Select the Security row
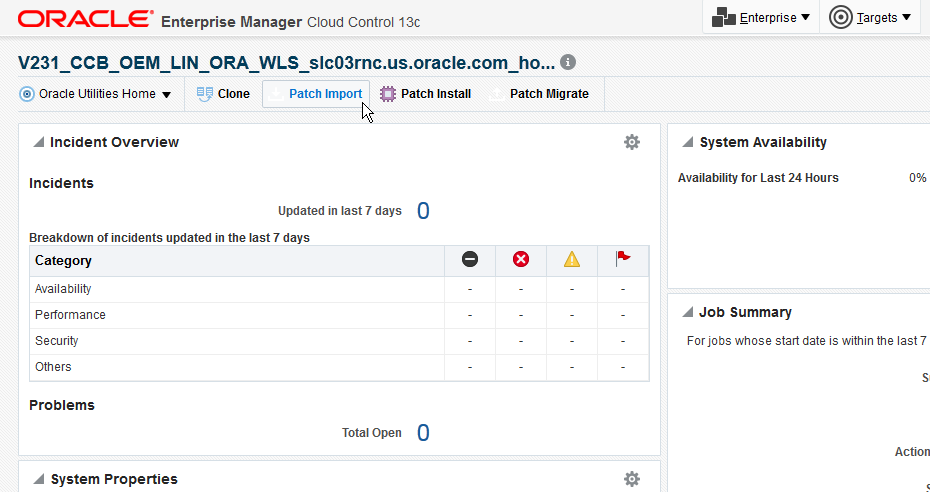Viewport: 930px width, 492px height. click(x=339, y=341)
